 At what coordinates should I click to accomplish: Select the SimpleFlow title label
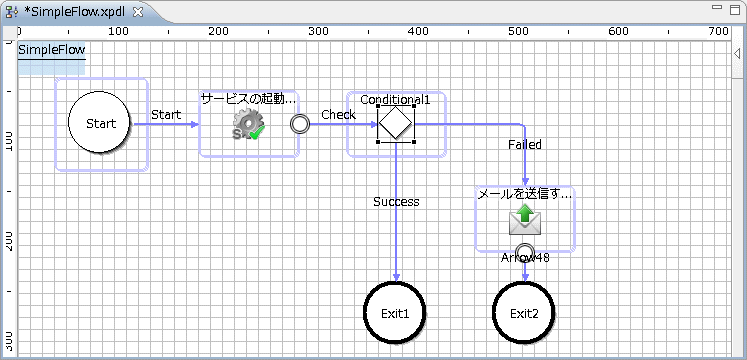tap(51, 50)
